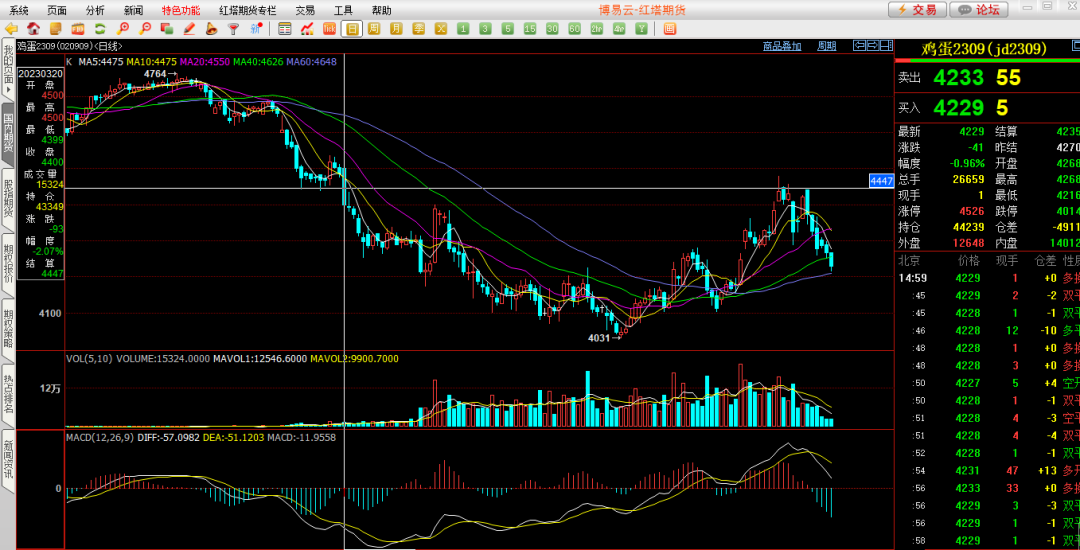The image size is (1080, 550).
Task: Click the 论坛 forum button
Action: click(979, 10)
